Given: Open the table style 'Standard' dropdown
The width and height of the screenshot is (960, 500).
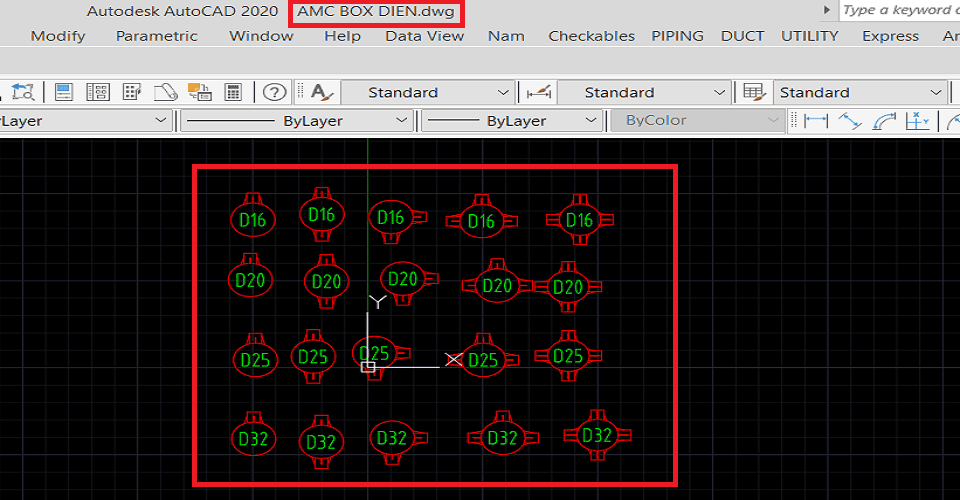Looking at the screenshot, I should click(x=860, y=92).
